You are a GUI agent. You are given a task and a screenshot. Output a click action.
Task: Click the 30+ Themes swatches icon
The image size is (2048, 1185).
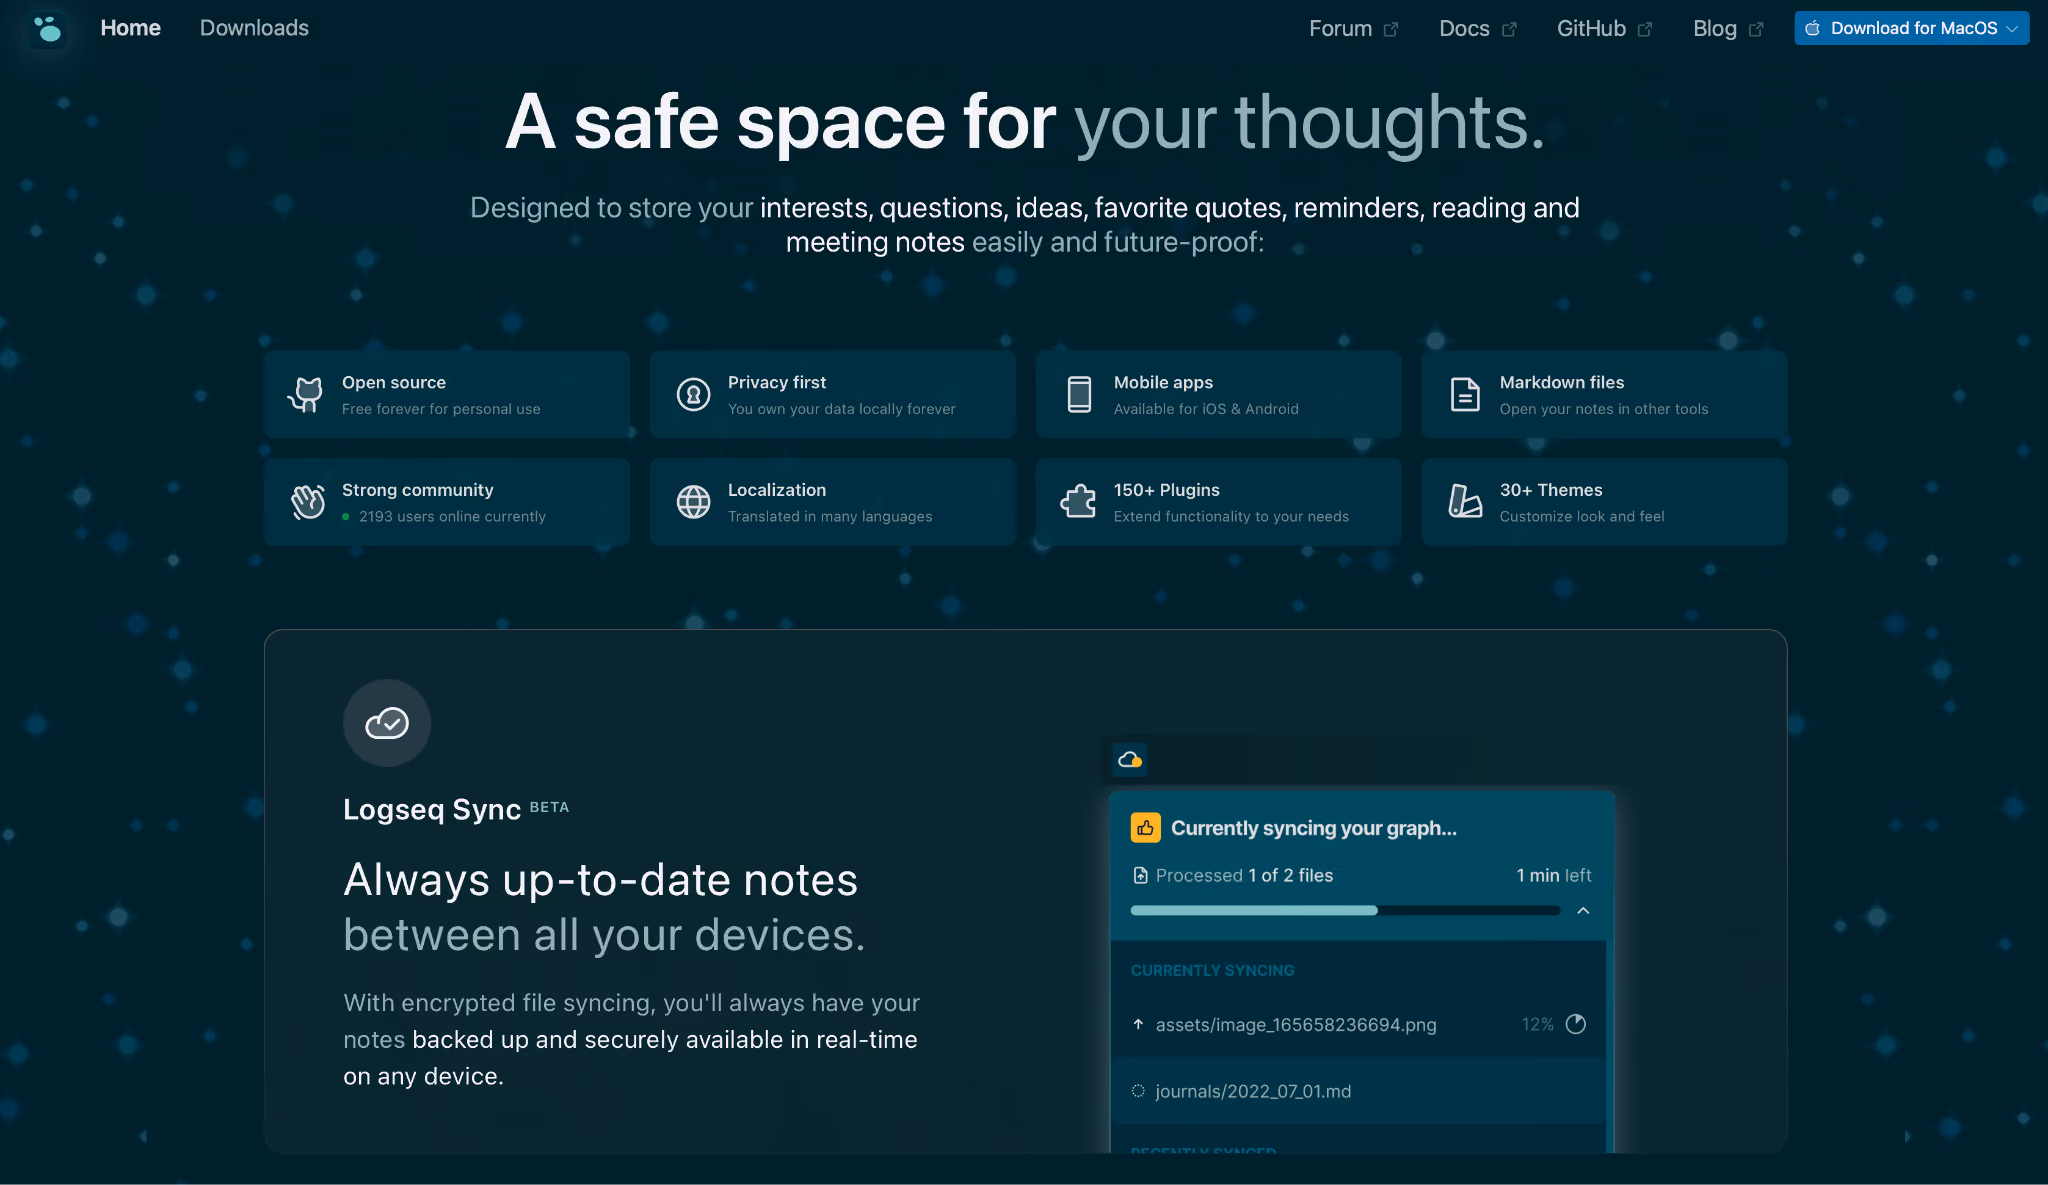[x=1465, y=501]
